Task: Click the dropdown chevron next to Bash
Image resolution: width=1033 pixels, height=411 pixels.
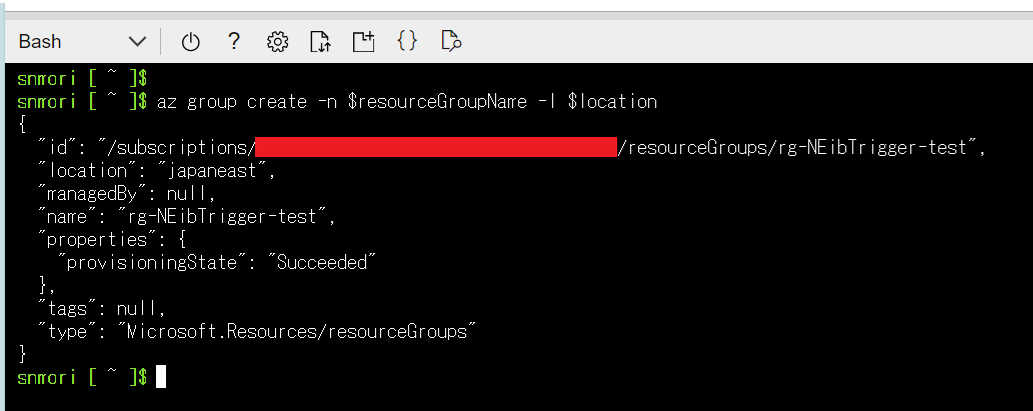Action: click(137, 42)
